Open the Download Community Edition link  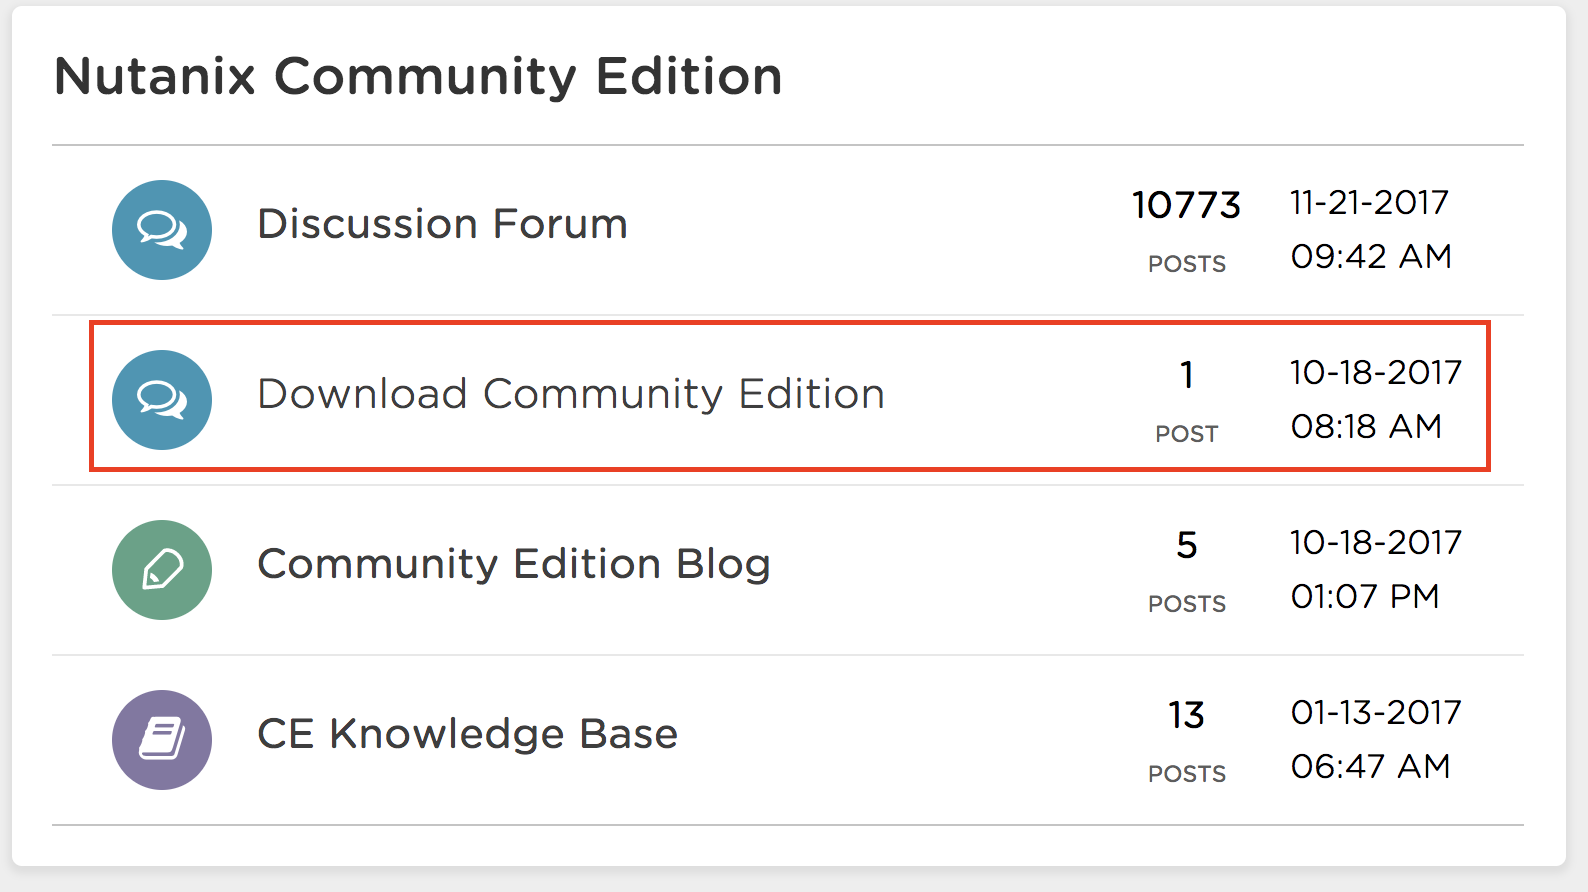(571, 394)
